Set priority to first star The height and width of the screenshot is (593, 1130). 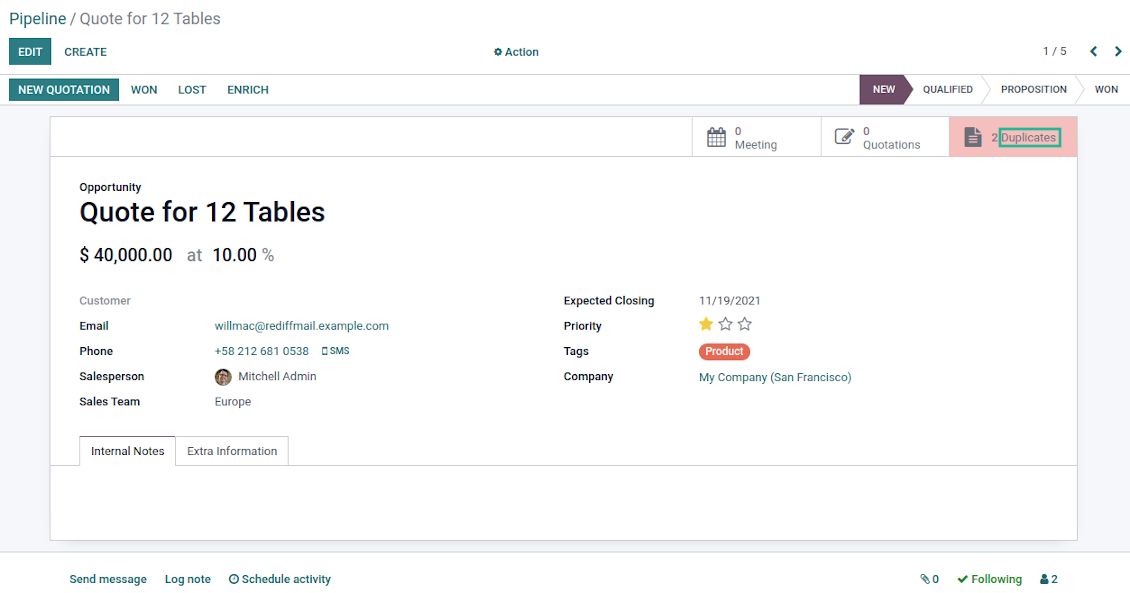coord(706,324)
